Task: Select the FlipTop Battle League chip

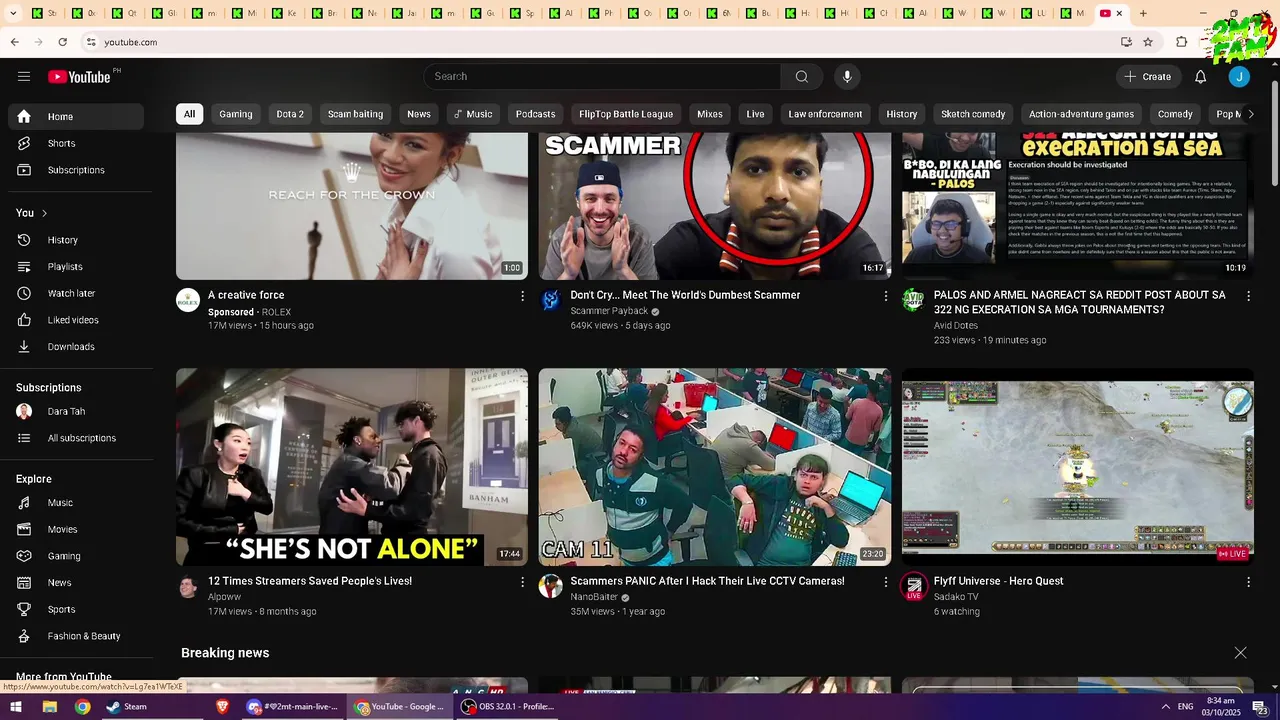Action: (626, 114)
